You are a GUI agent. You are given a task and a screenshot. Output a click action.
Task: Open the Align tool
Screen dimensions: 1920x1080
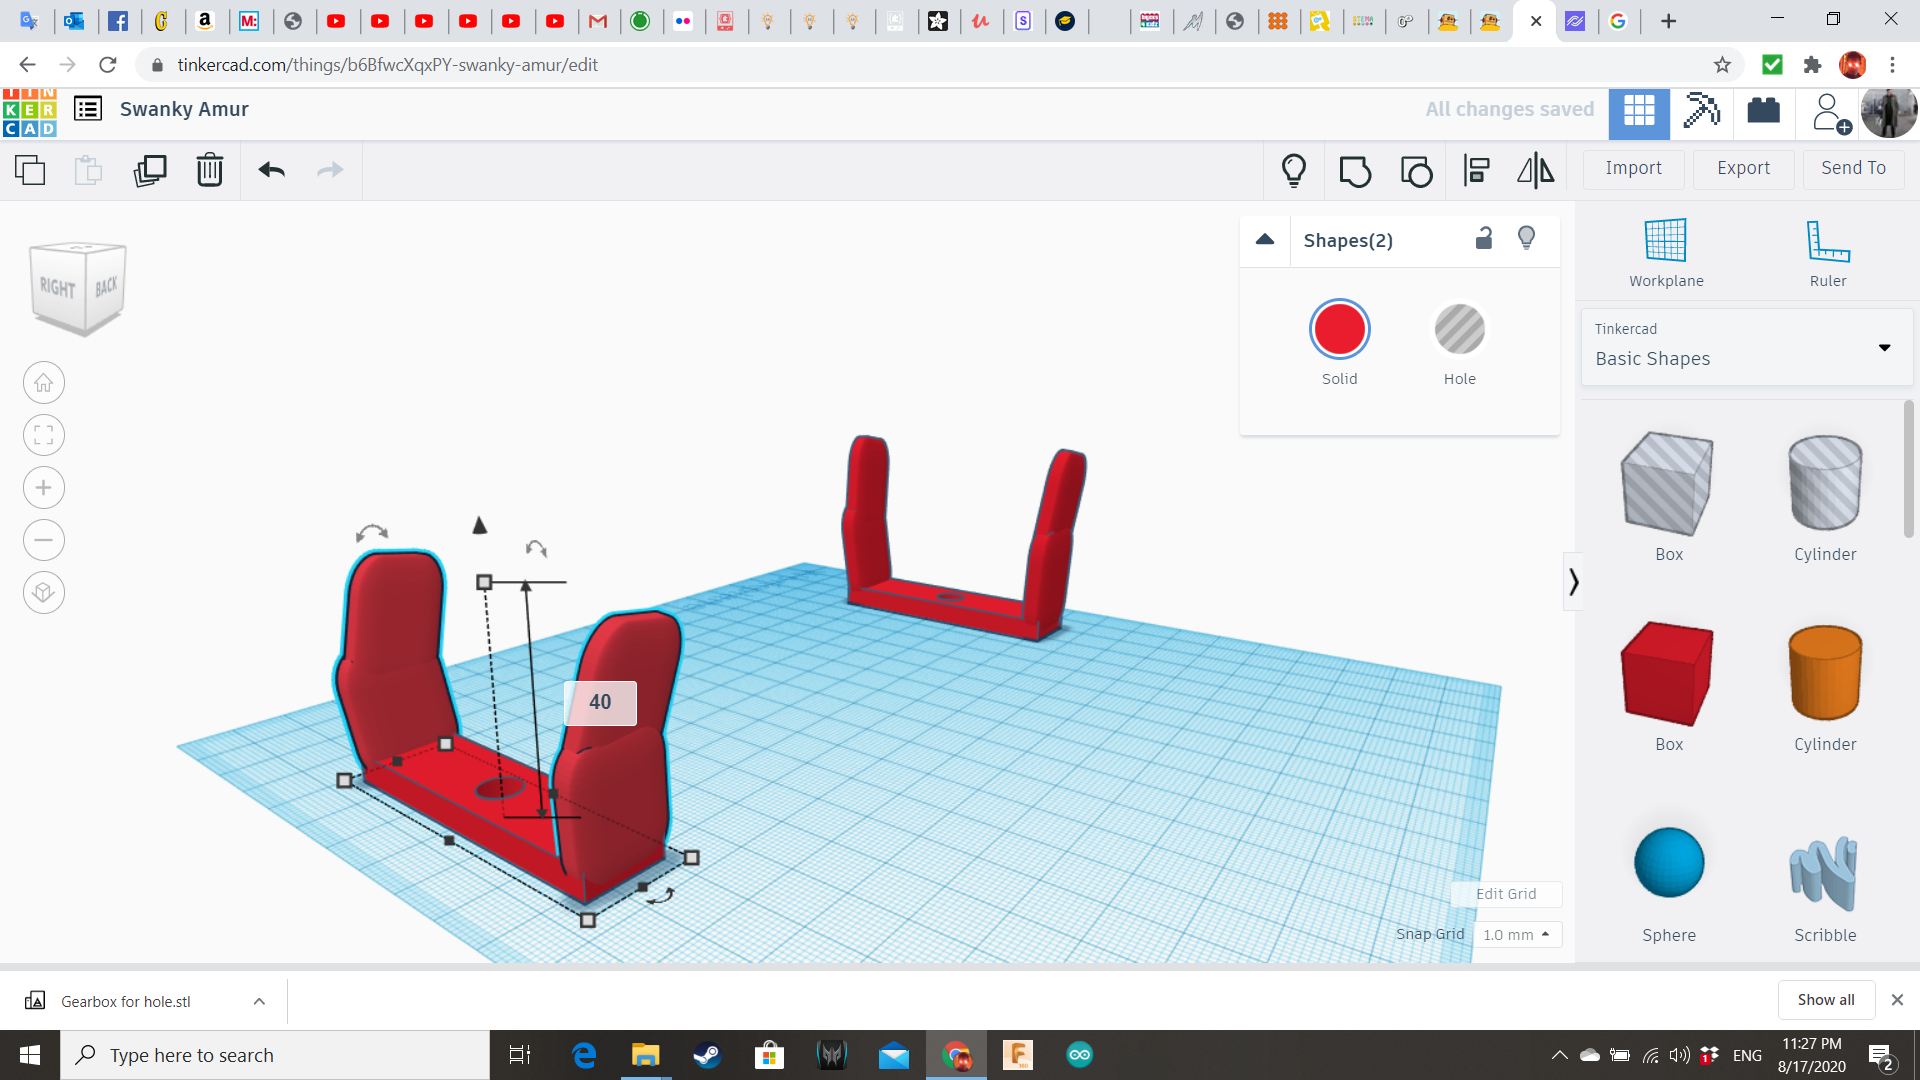pyautogui.click(x=1476, y=170)
